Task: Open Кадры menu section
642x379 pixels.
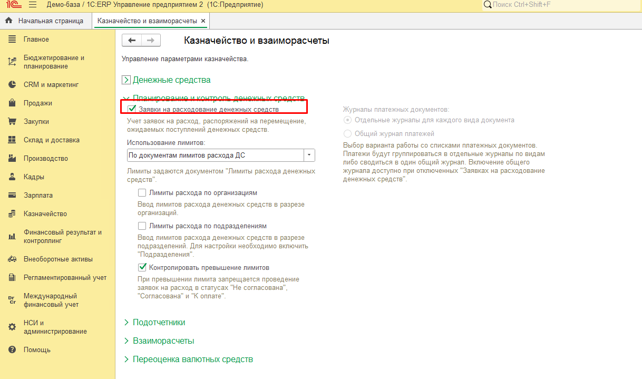Action: [x=34, y=176]
